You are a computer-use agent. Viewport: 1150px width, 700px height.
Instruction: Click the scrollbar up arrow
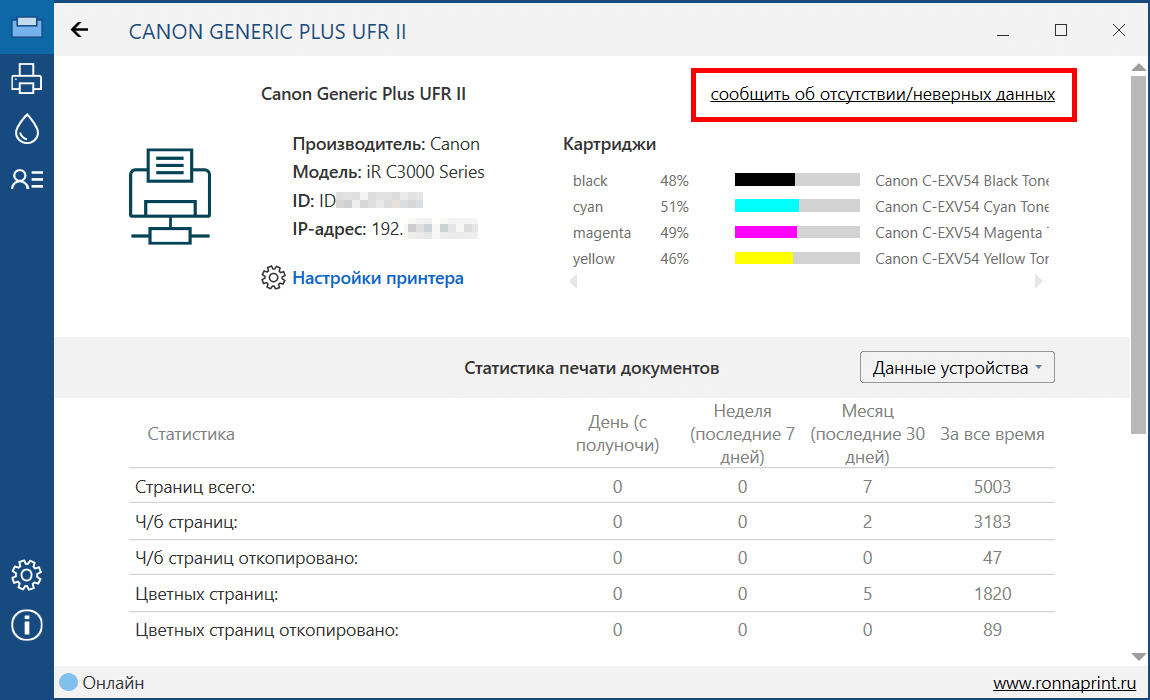(x=1138, y=68)
